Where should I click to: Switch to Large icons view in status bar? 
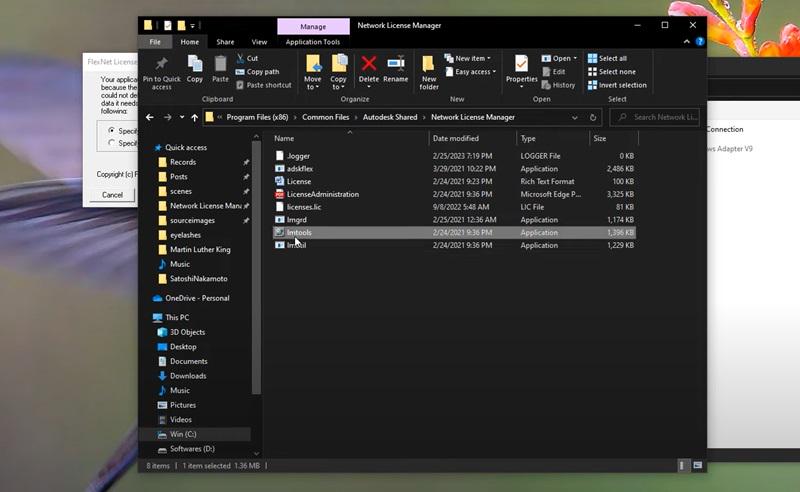point(697,465)
